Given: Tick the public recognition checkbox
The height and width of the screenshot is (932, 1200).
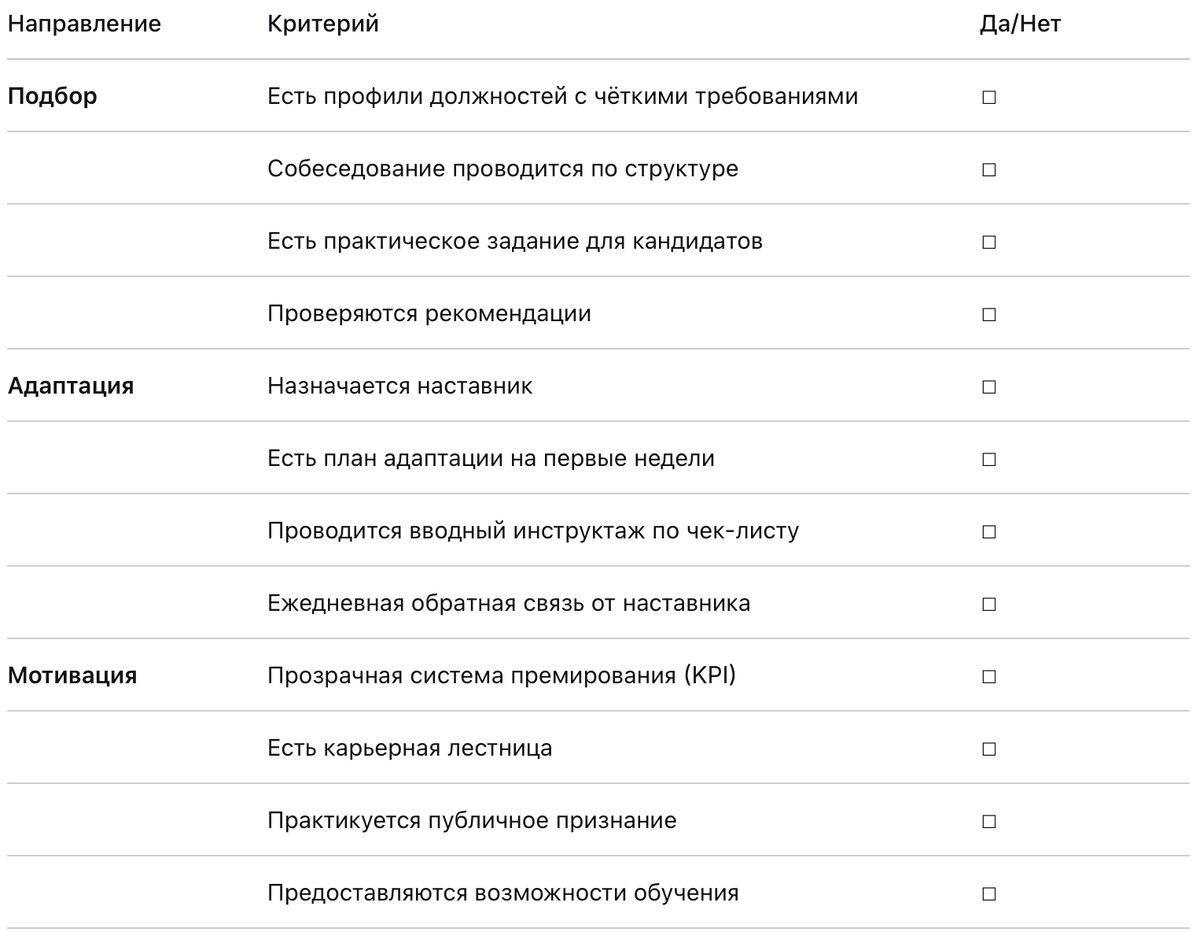Looking at the screenshot, I should pos(988,822).
